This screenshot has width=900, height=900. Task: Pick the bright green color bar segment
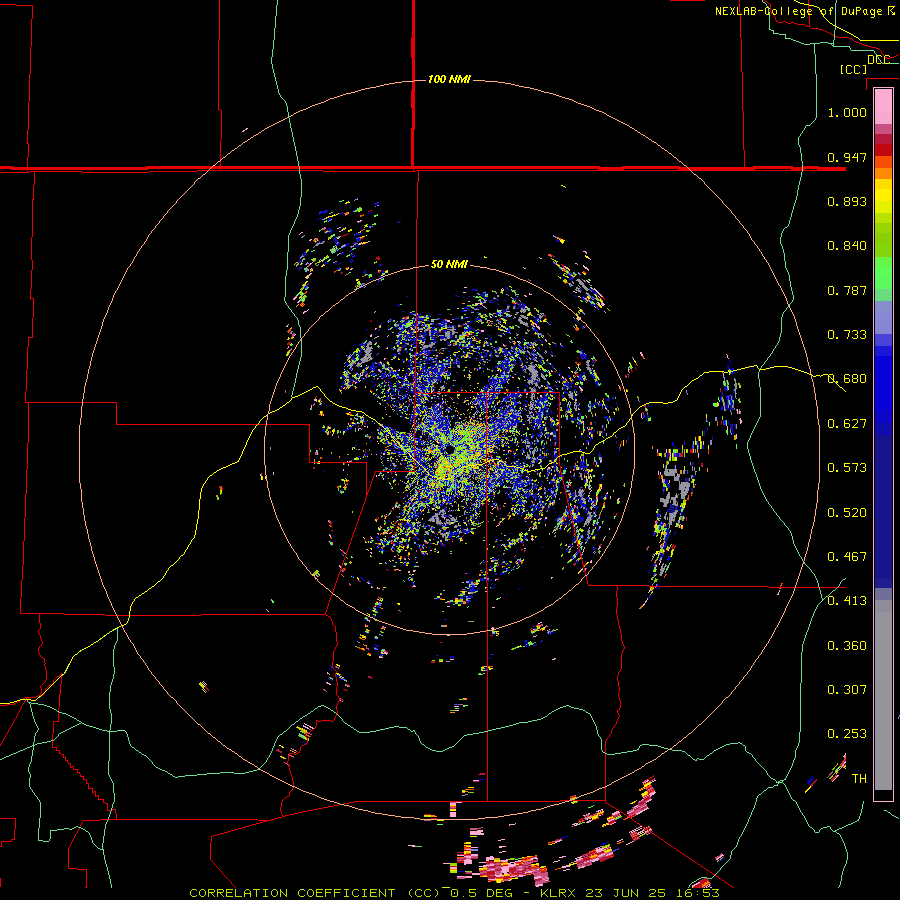pos(883,273)
